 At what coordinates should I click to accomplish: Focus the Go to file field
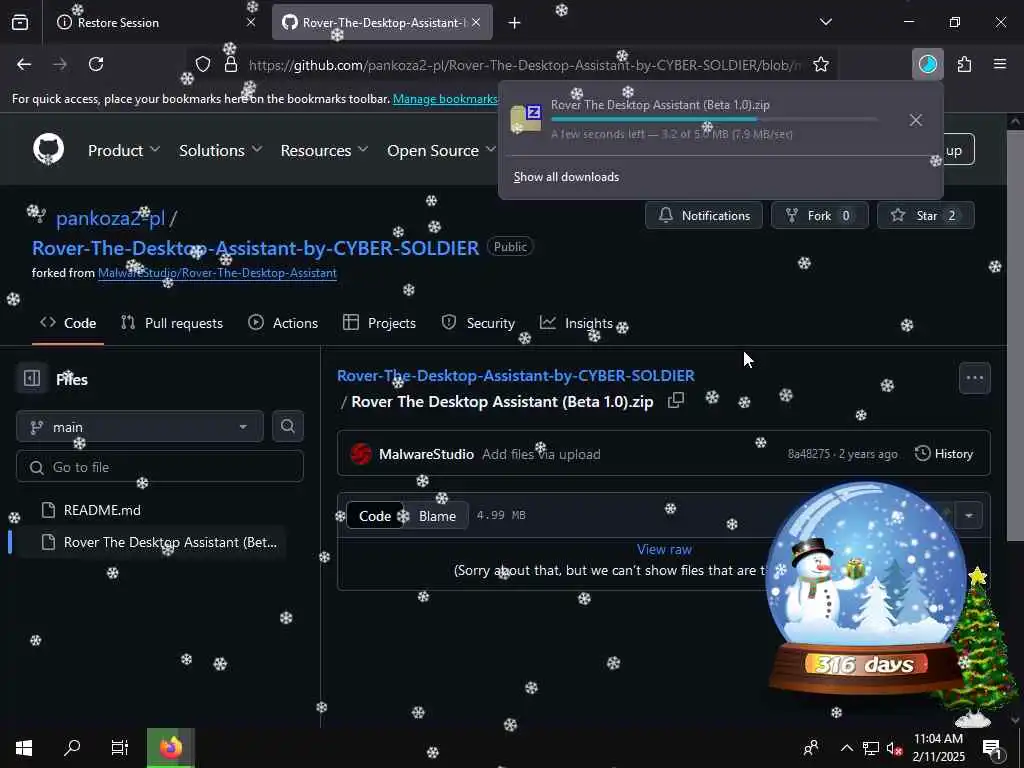160,467
